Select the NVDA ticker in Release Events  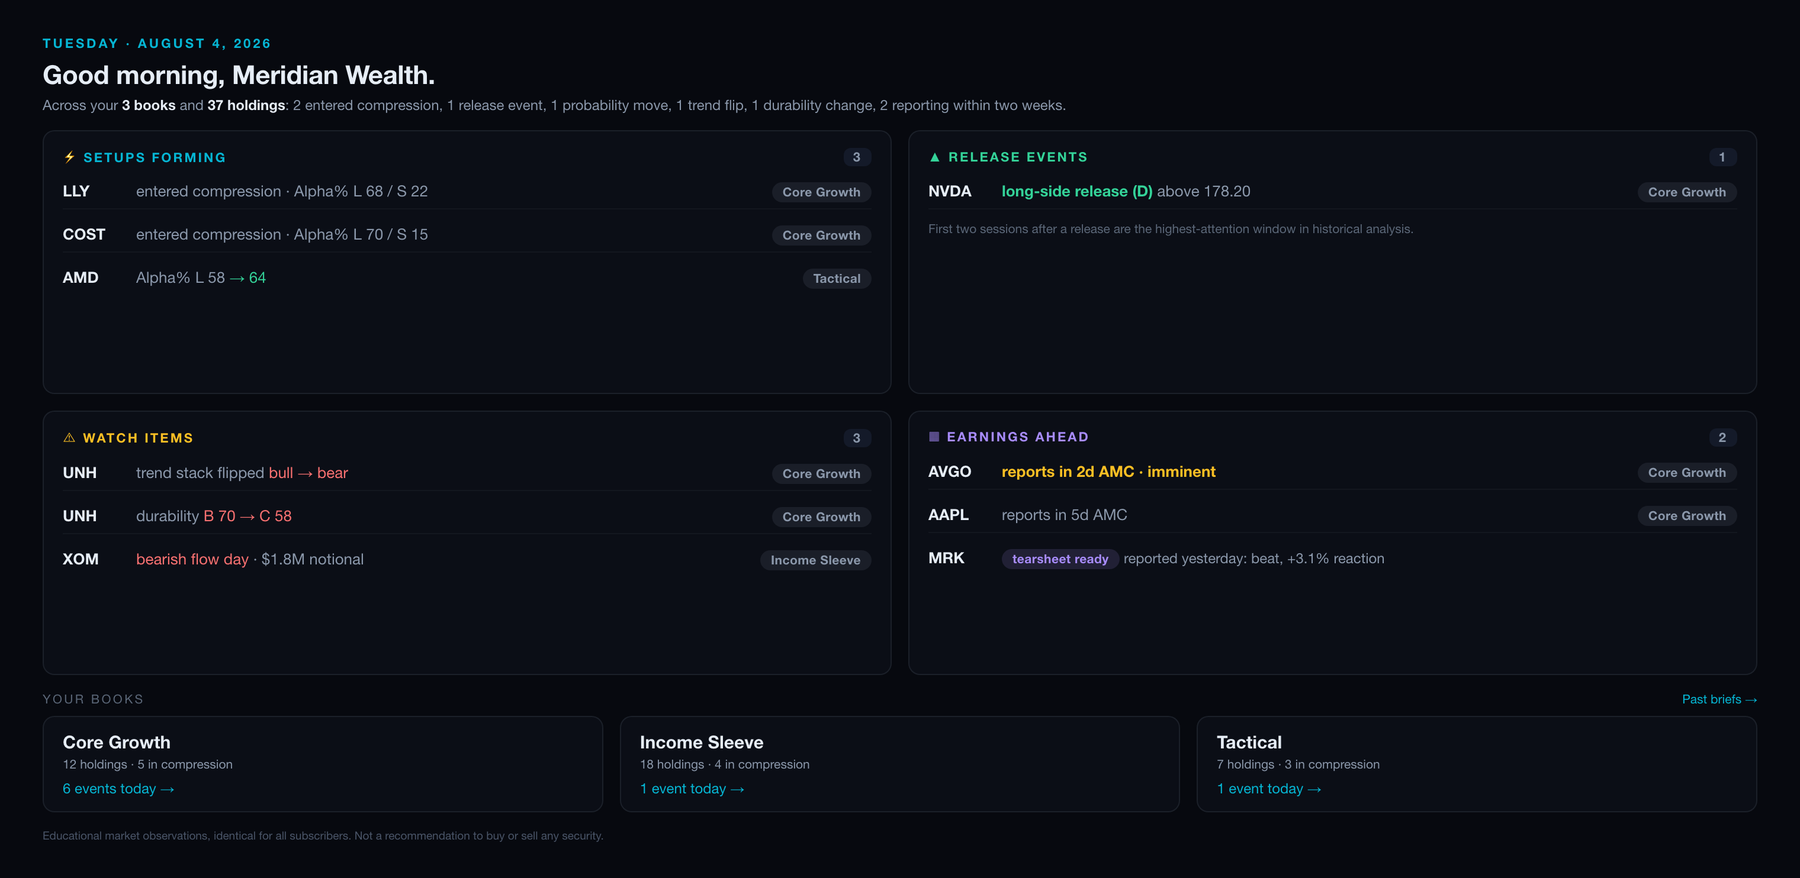950,191
